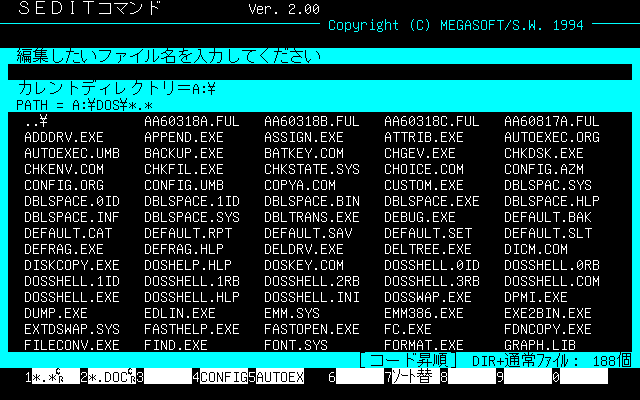Select CHKSTATE.SYS entry
This screenshot has height=400, width=640.
pyautogui.click(x=312, y=169)
